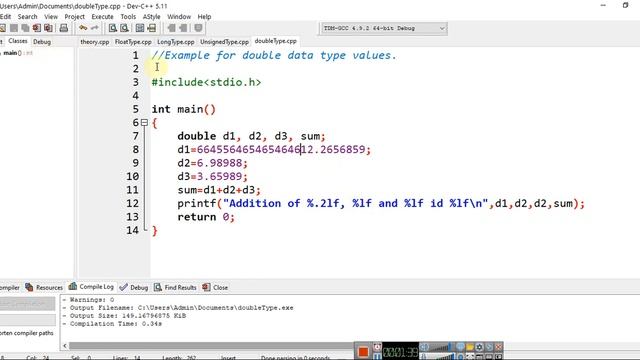640x360 pixels.
Task: Click Close on the bottom panel
Action: [216, 287]
